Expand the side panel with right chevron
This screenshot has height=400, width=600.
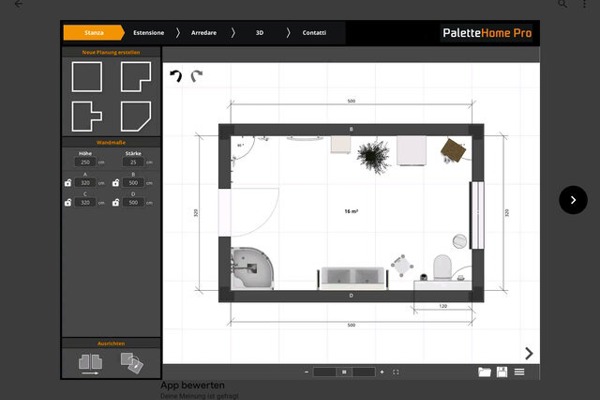(529, 353)
